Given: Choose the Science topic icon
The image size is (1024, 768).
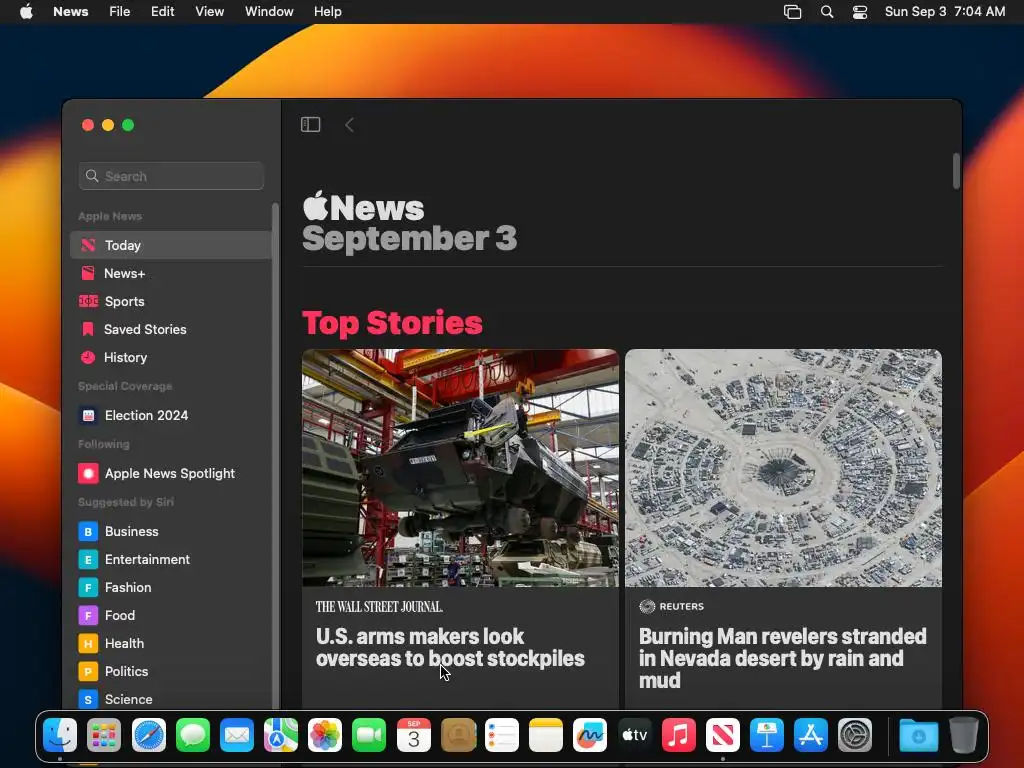Looking at the screenshot, I should click(88, 699).
